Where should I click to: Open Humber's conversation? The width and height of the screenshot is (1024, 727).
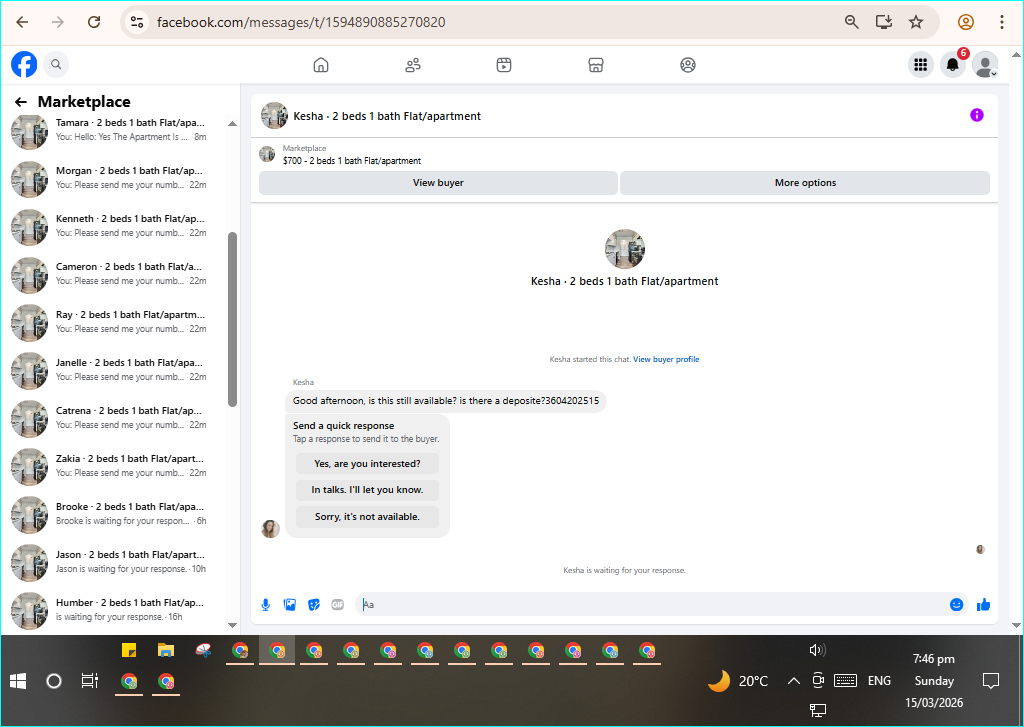coord(118,610)
